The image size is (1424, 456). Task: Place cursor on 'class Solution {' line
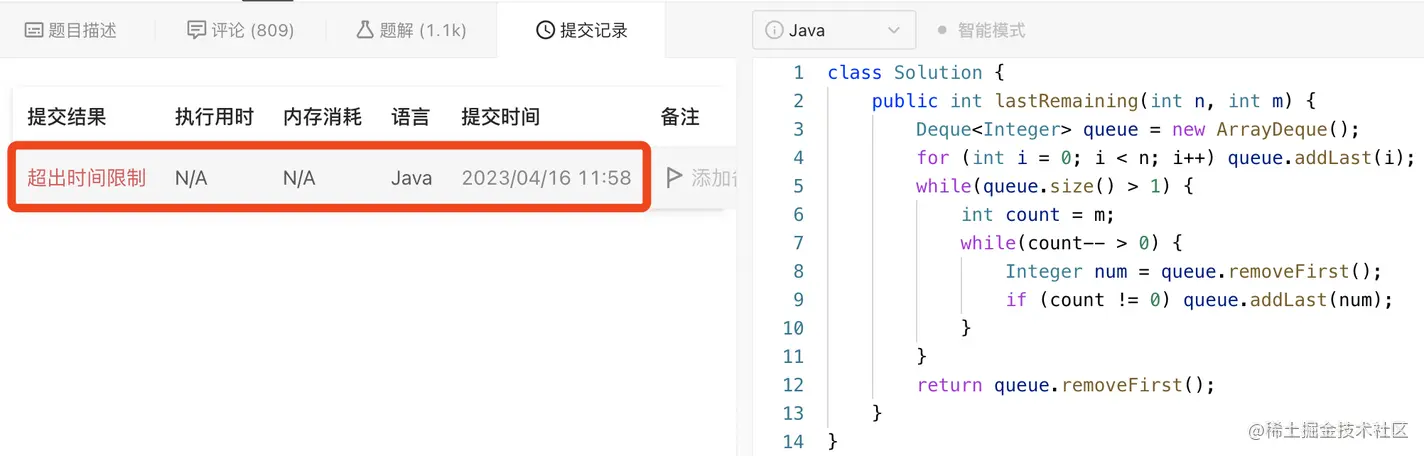(915, 72)
